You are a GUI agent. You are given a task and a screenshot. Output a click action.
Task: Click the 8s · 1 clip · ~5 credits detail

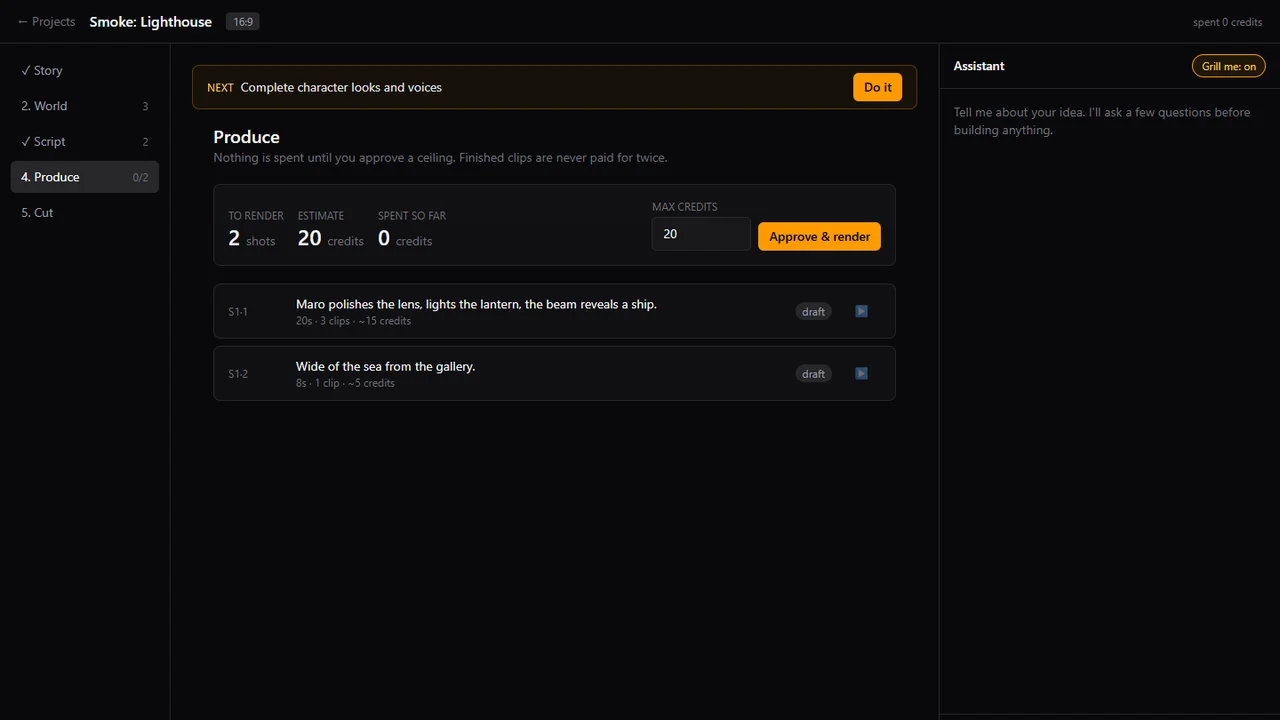coord(345,383)
